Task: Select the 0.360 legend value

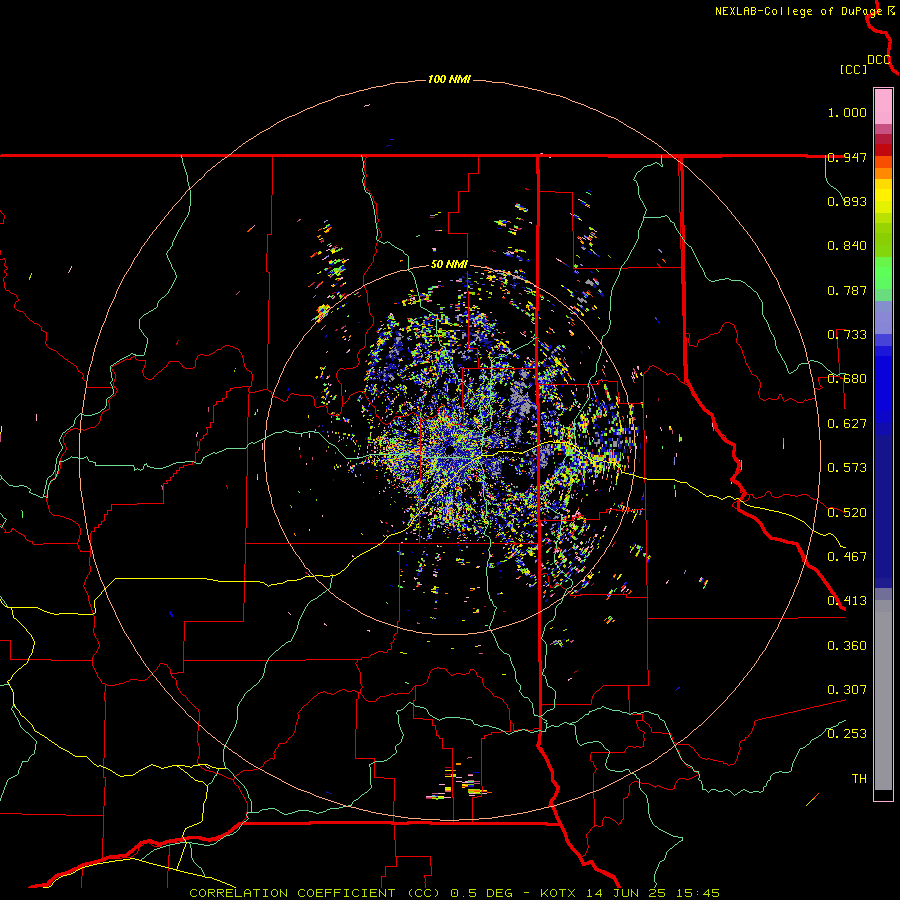Action: 847,646
